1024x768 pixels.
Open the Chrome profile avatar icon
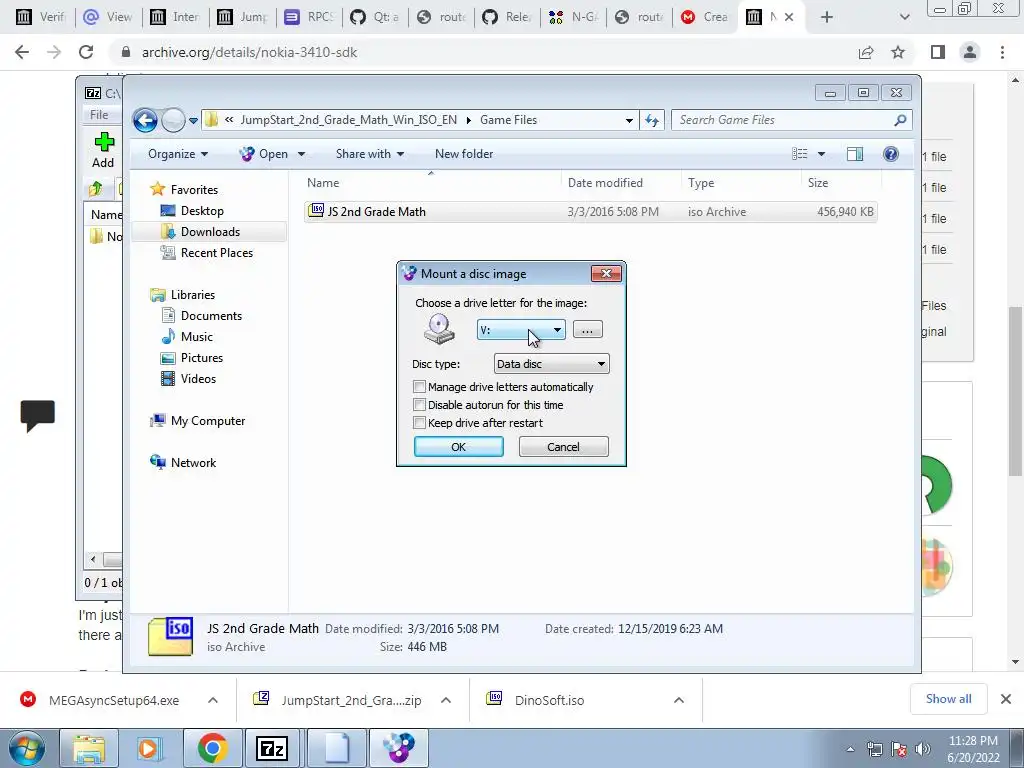pyautogui.click(x=970, y=52)
